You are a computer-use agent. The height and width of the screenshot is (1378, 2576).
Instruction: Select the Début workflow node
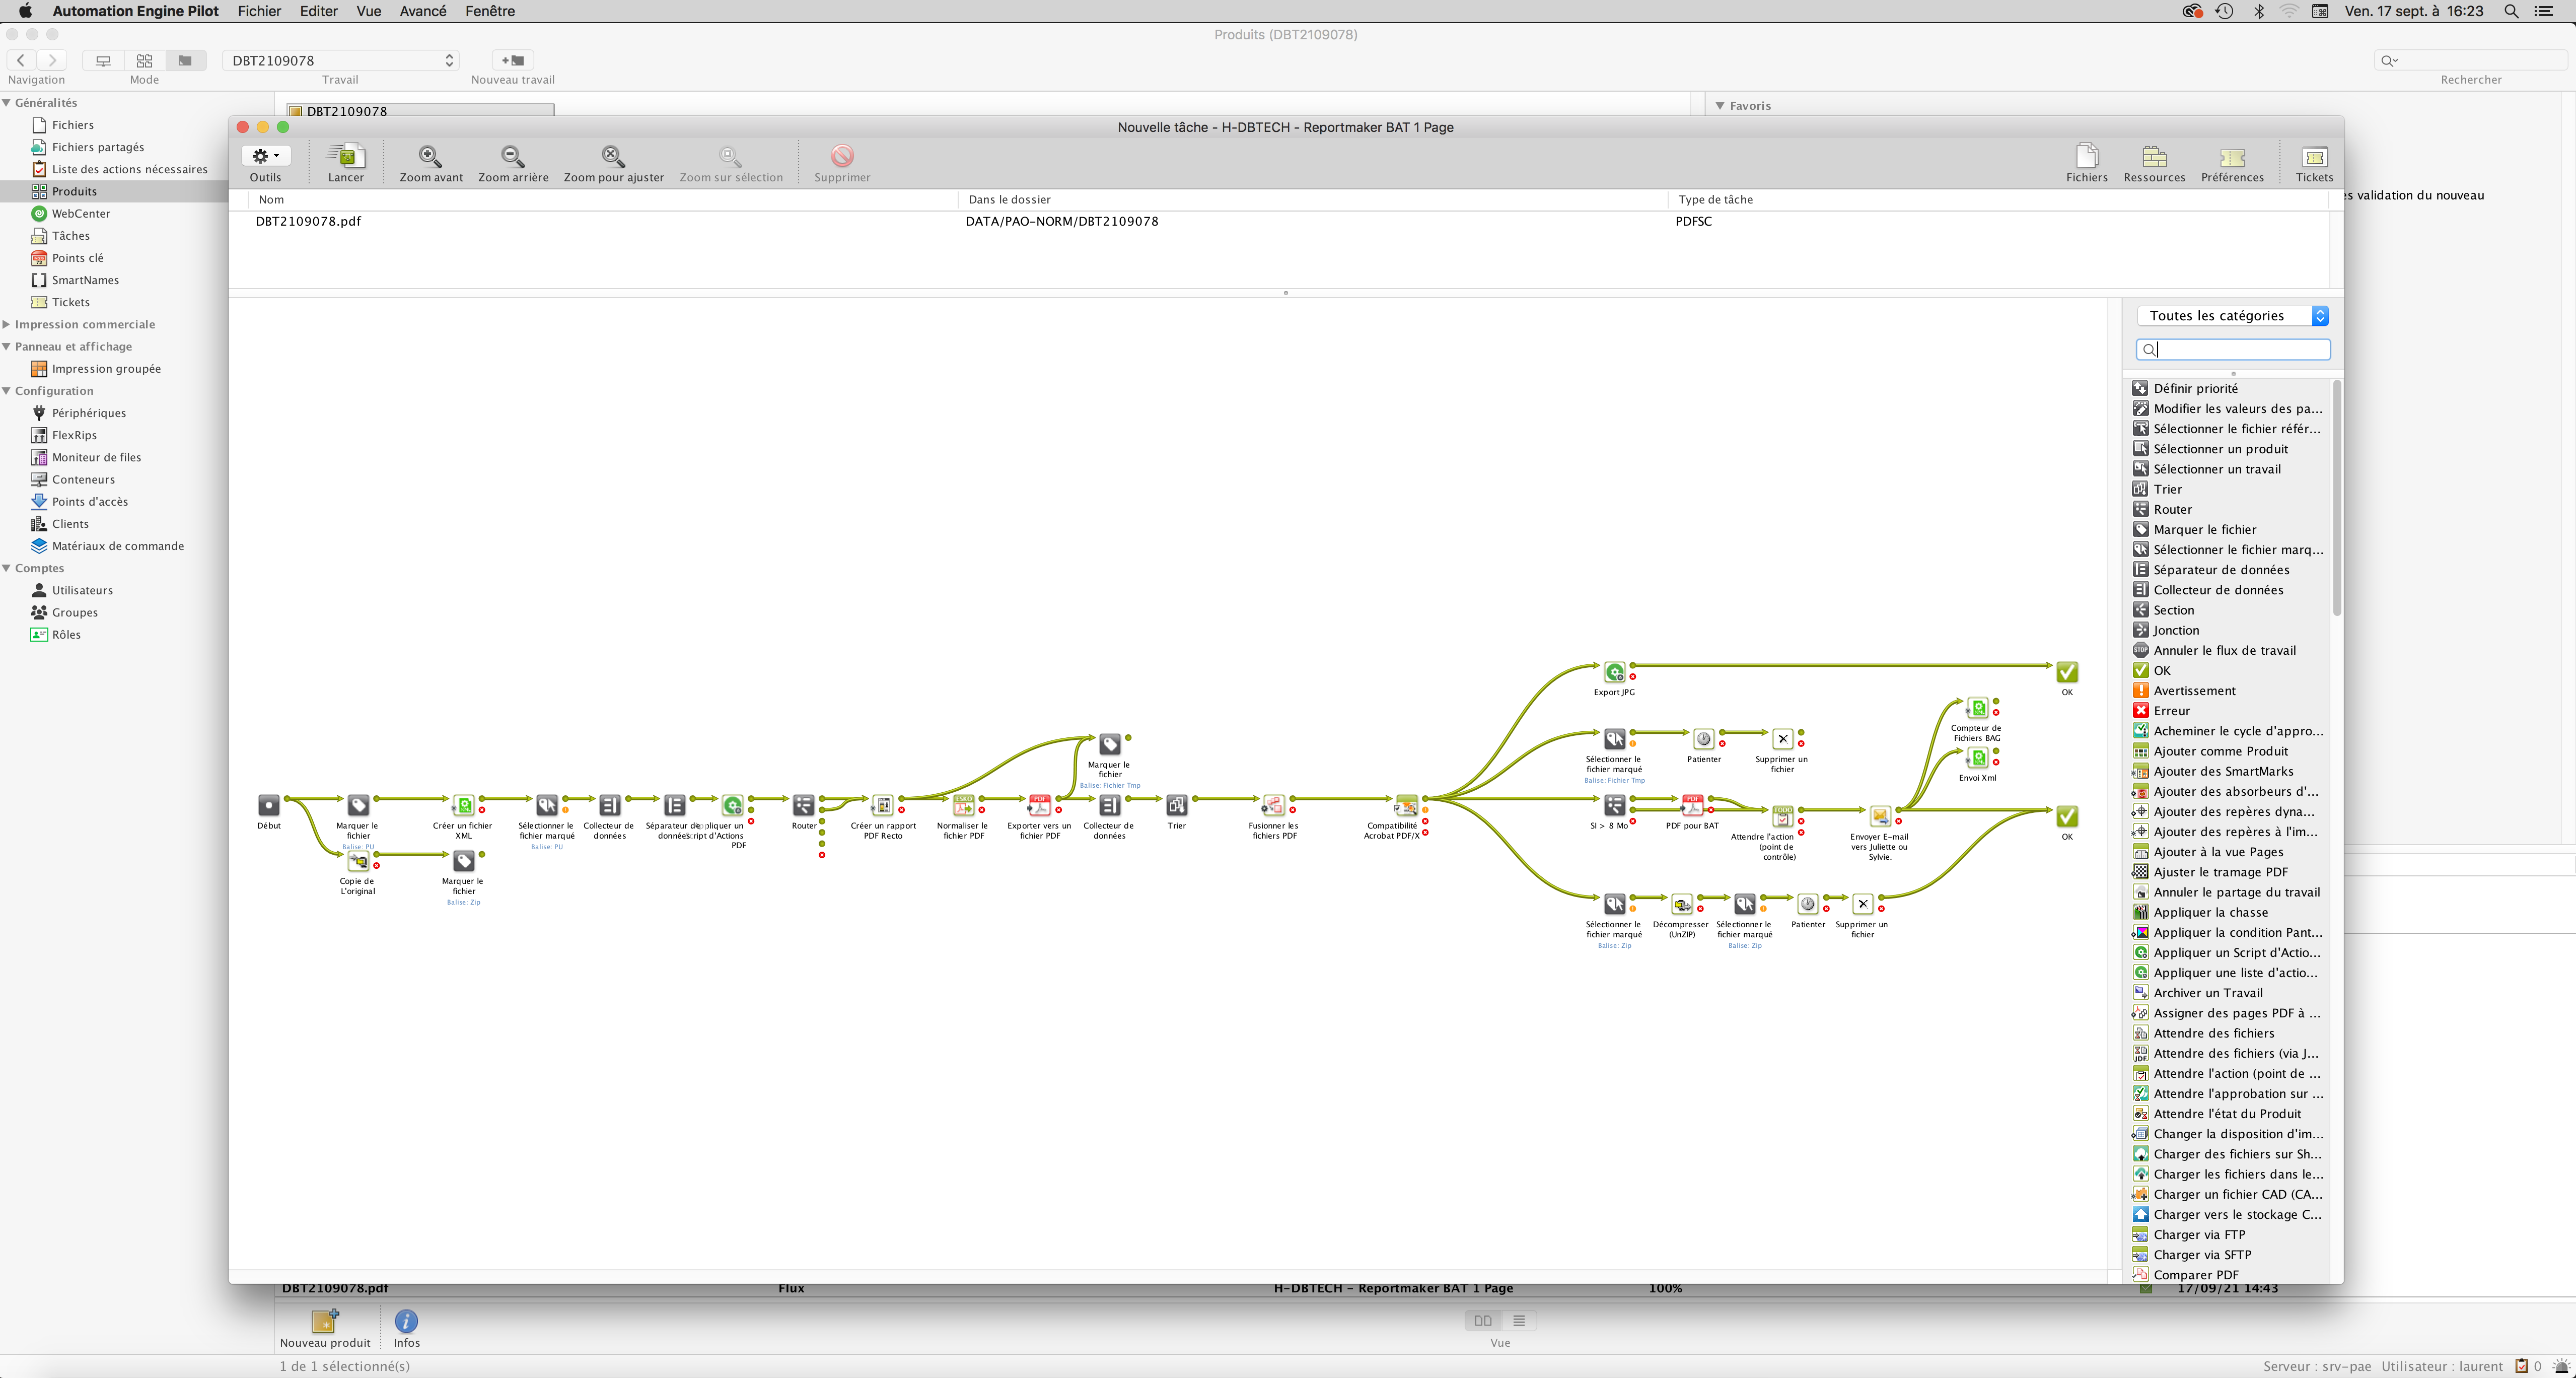[x=269, y=806]
